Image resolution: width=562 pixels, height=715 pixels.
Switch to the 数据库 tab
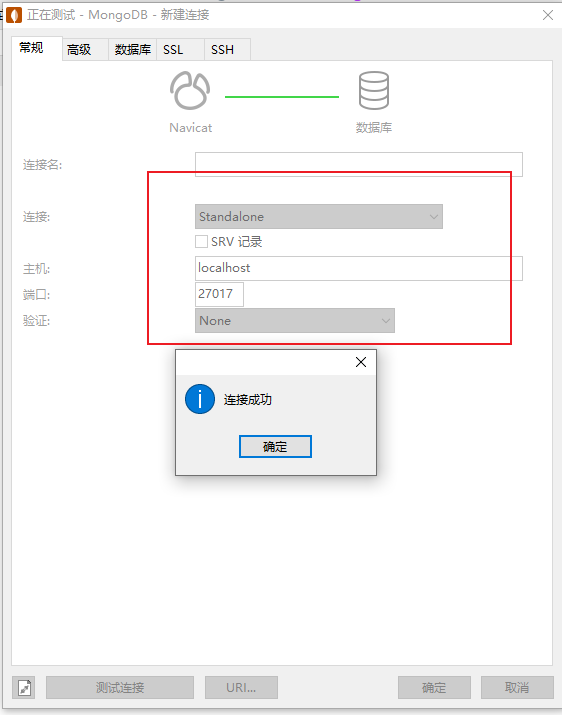pos(132,50)
